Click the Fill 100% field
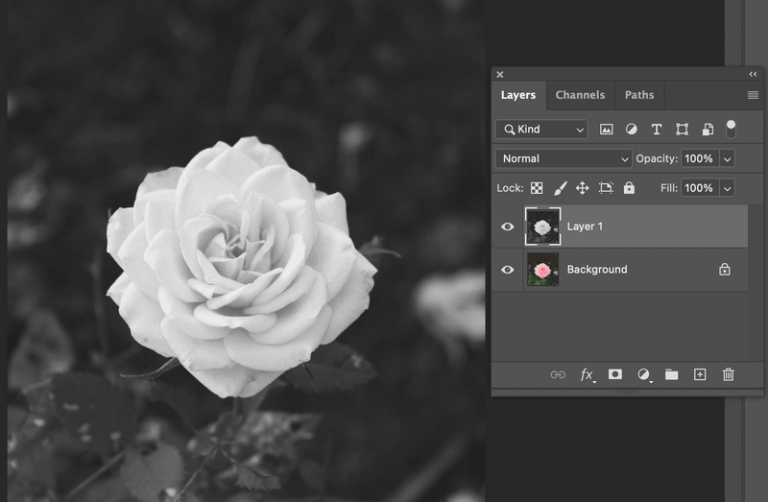Image resolution: width=768 pixels, height=502 pixels. (700, 188)
